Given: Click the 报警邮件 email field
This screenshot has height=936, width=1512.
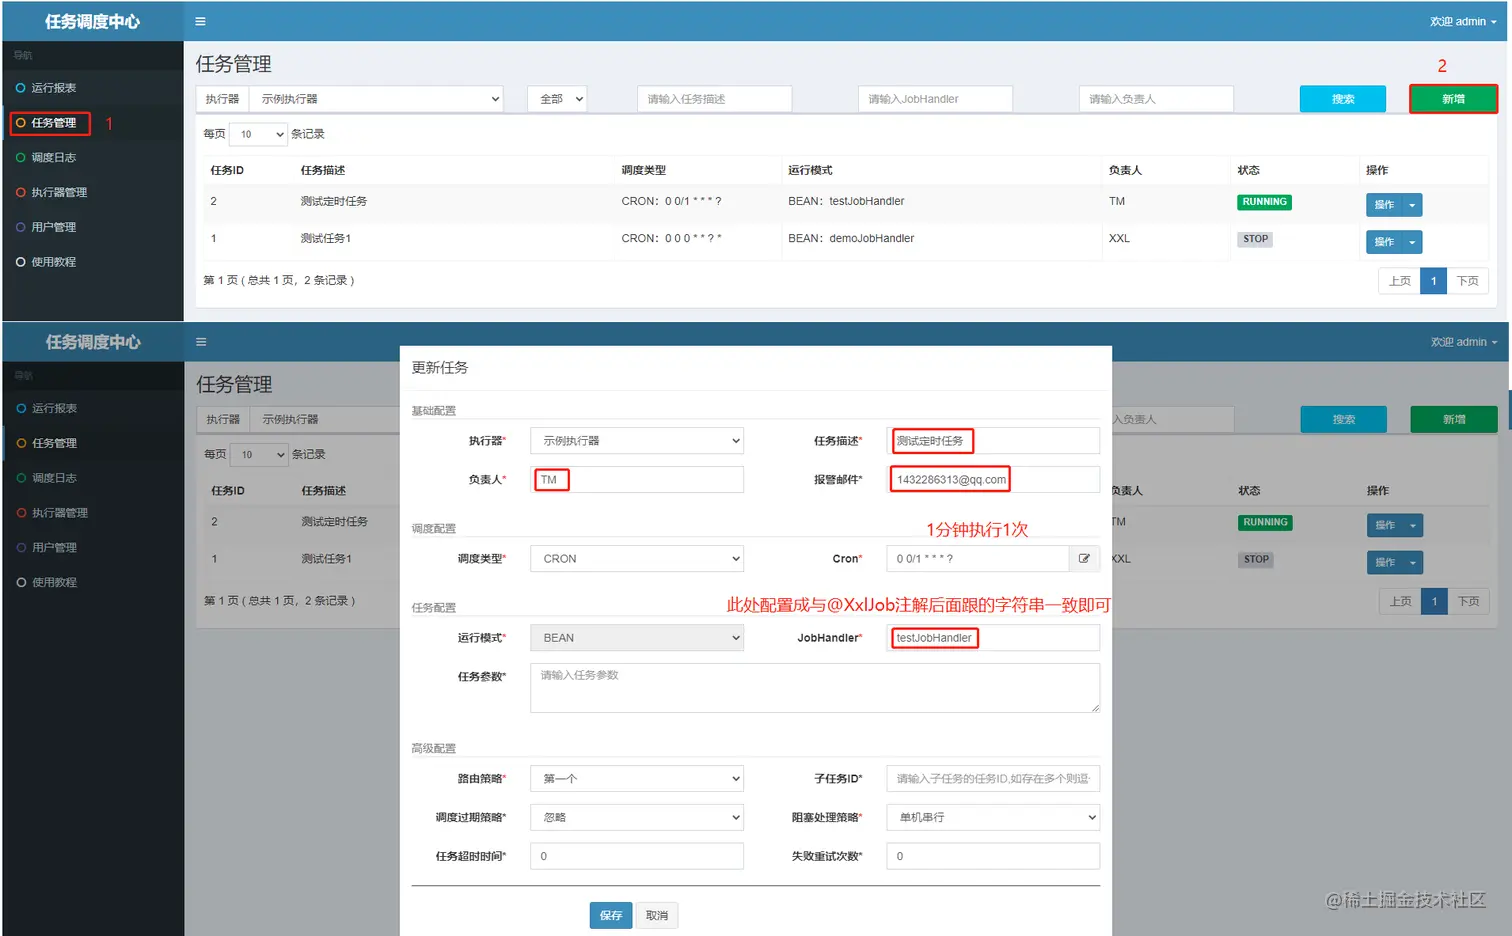Looking at the screenshot, I should pyautogui.click(x=993, y=480).
